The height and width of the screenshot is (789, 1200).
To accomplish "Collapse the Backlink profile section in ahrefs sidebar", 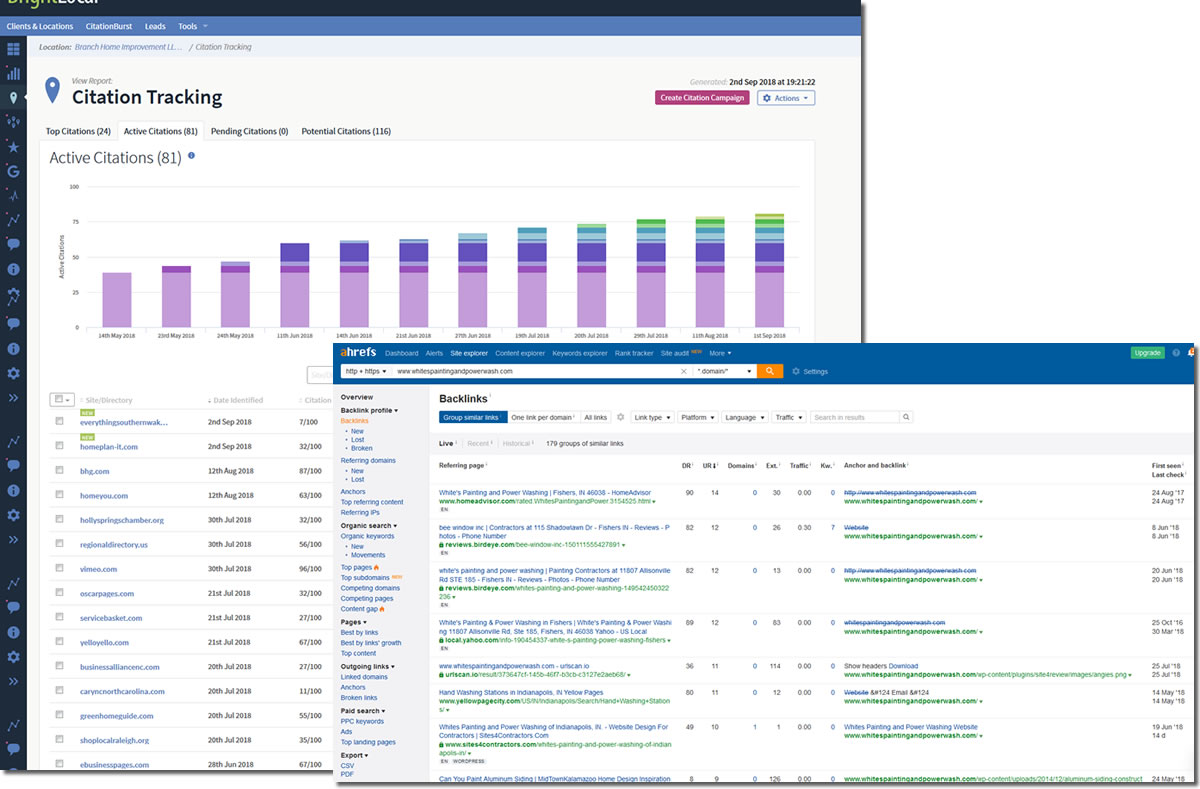I will point(369,410).
